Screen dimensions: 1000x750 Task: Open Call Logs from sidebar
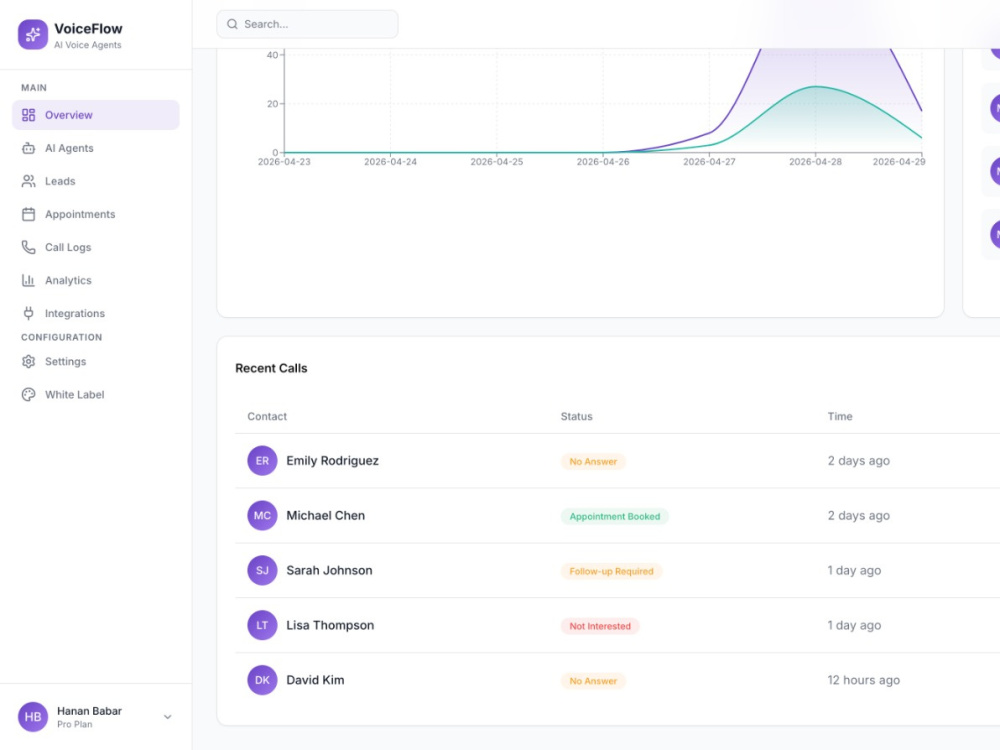(x=96, y=247)
